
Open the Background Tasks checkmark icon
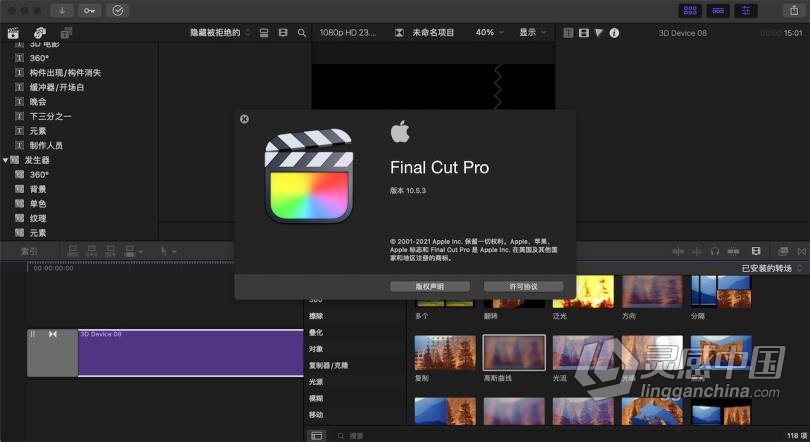pos(118,10)
